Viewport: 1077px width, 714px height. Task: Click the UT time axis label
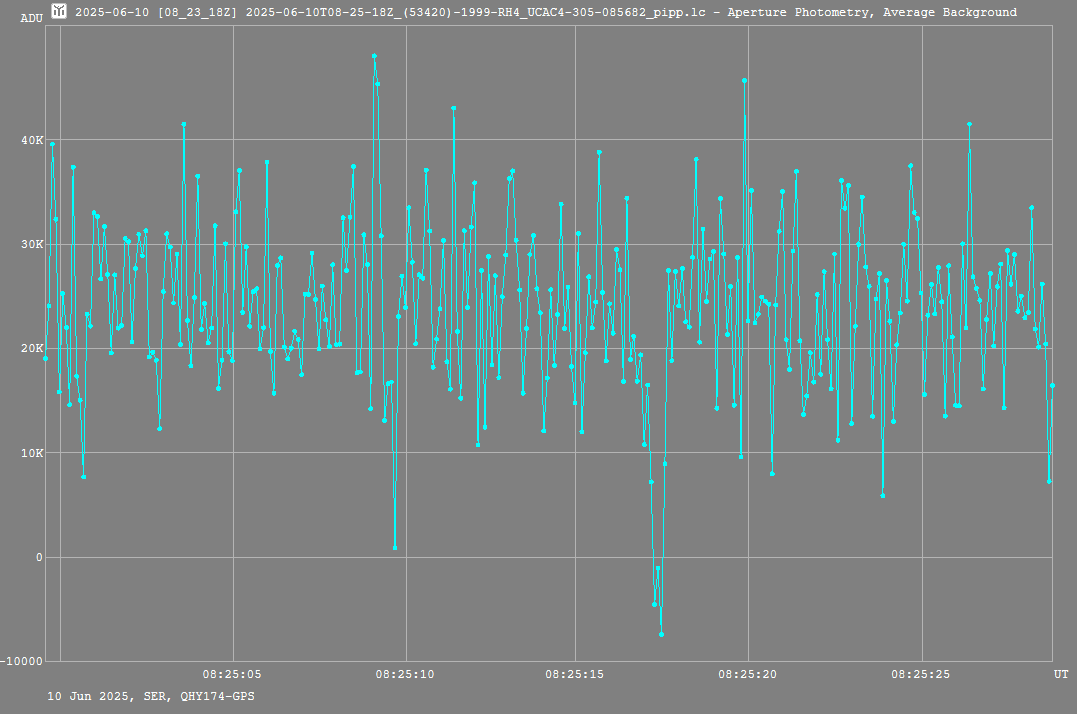tap(1060, 675)
